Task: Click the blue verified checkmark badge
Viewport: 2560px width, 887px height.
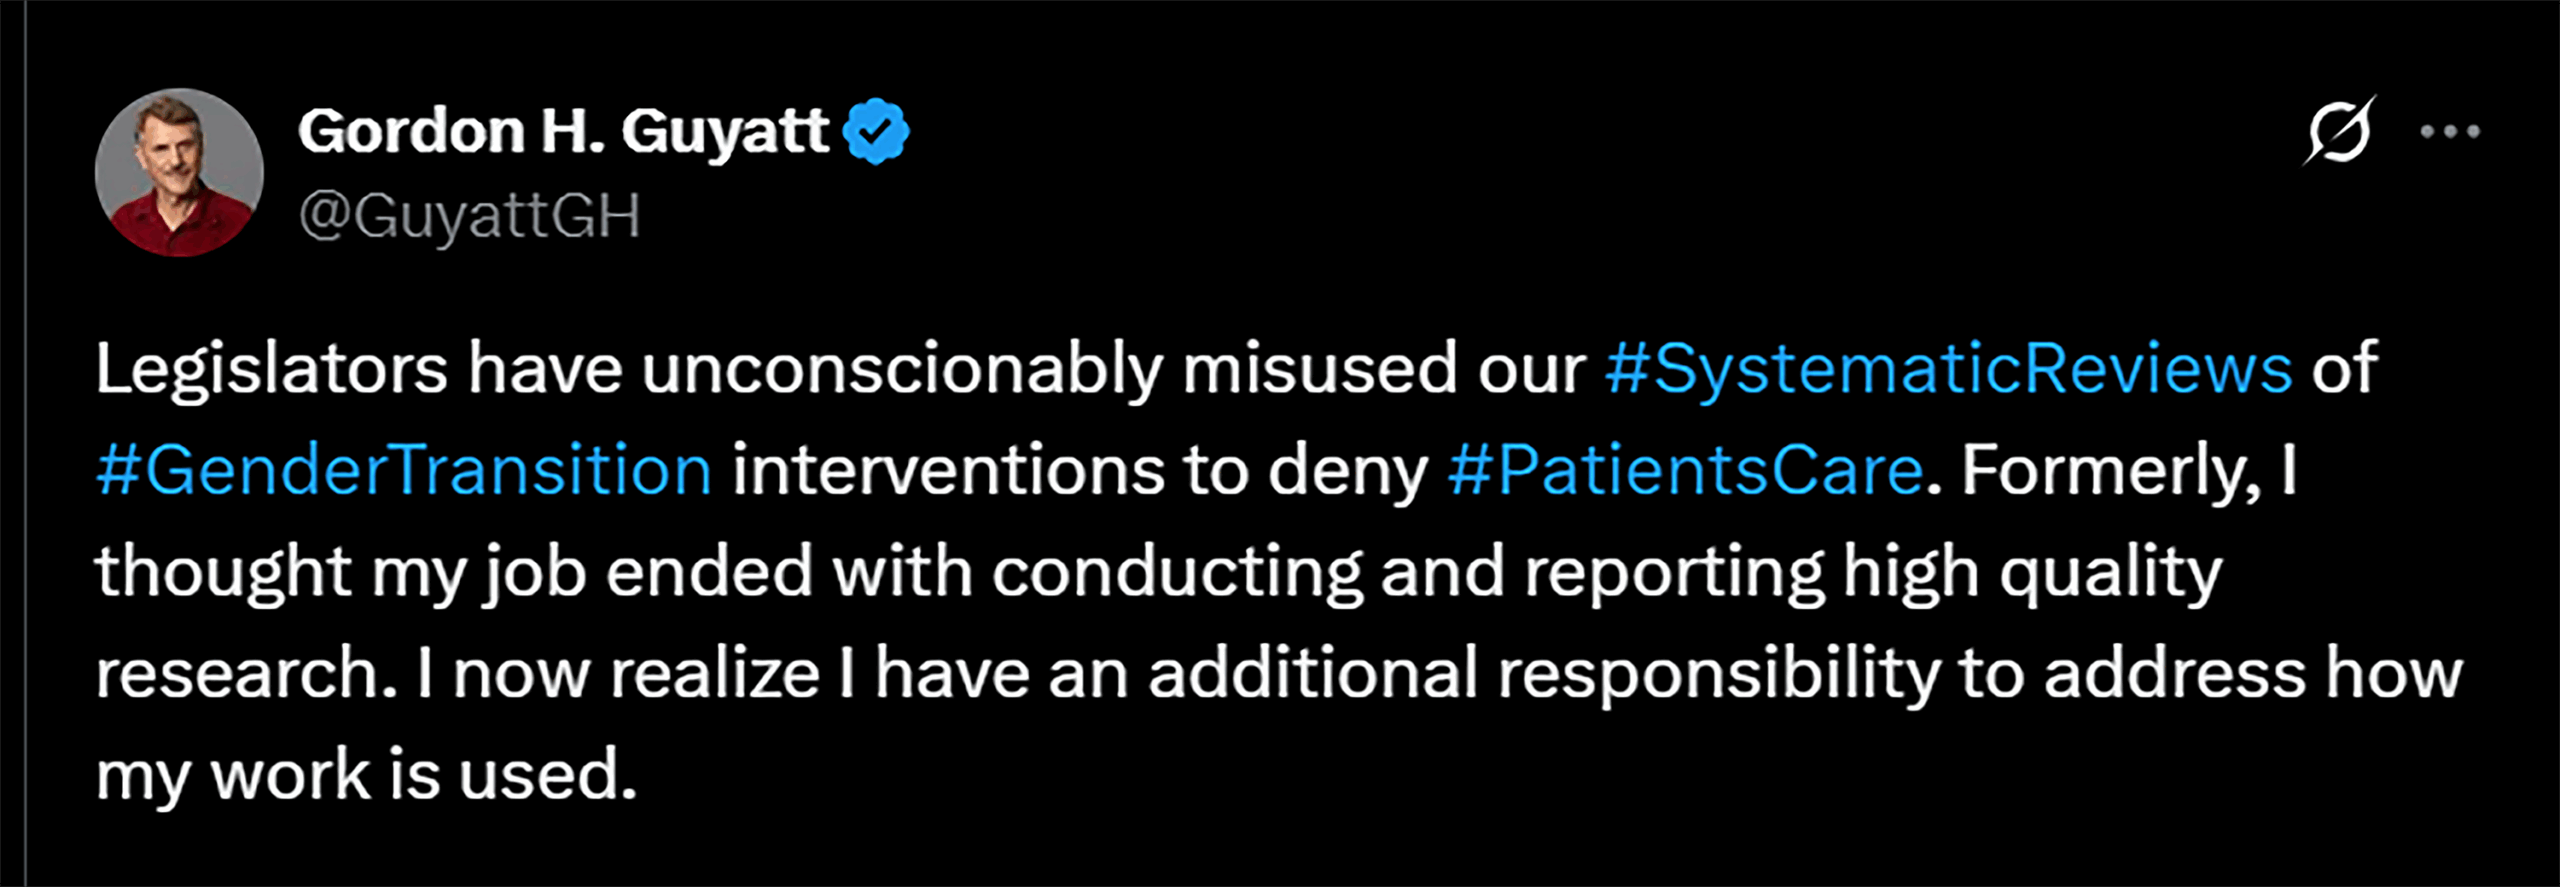Action: pyautogui.click(x=876, y=131)
